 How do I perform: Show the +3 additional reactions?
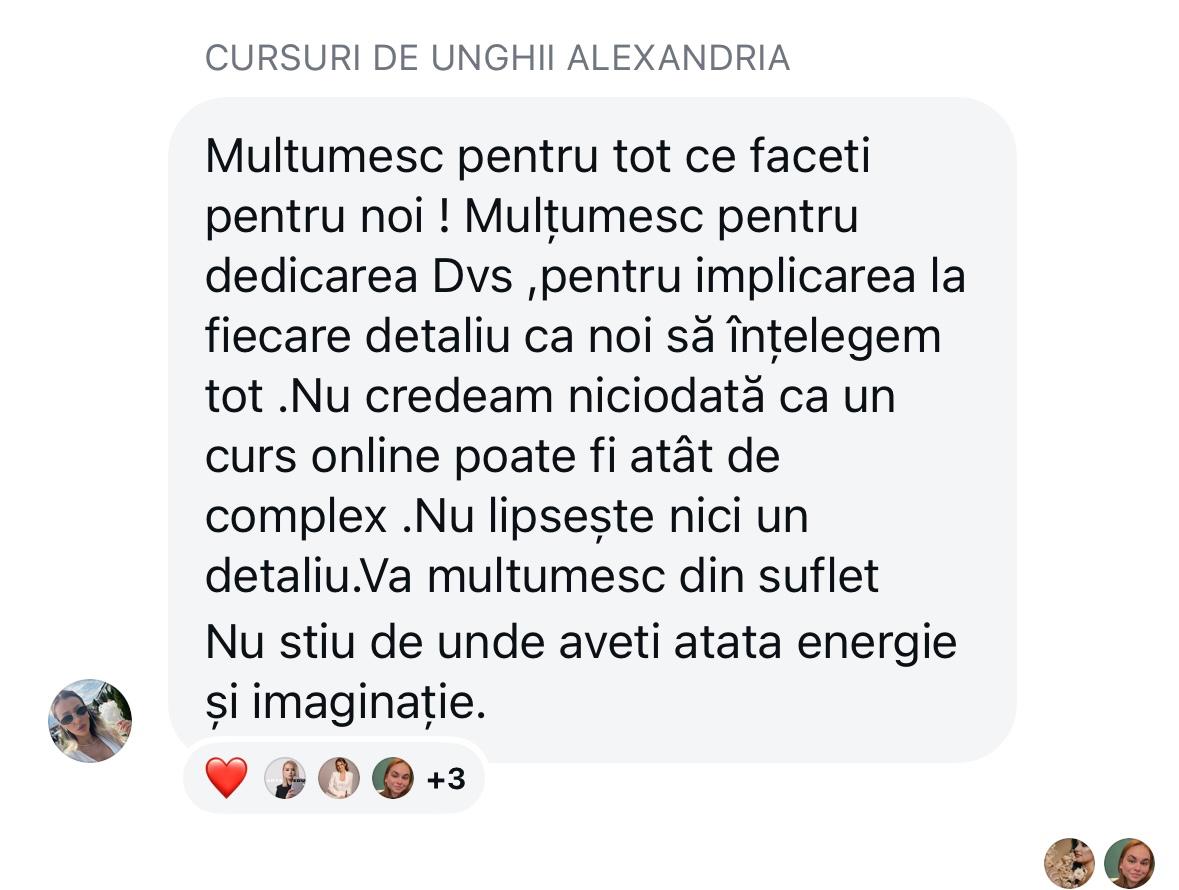[x=446, y=780]
